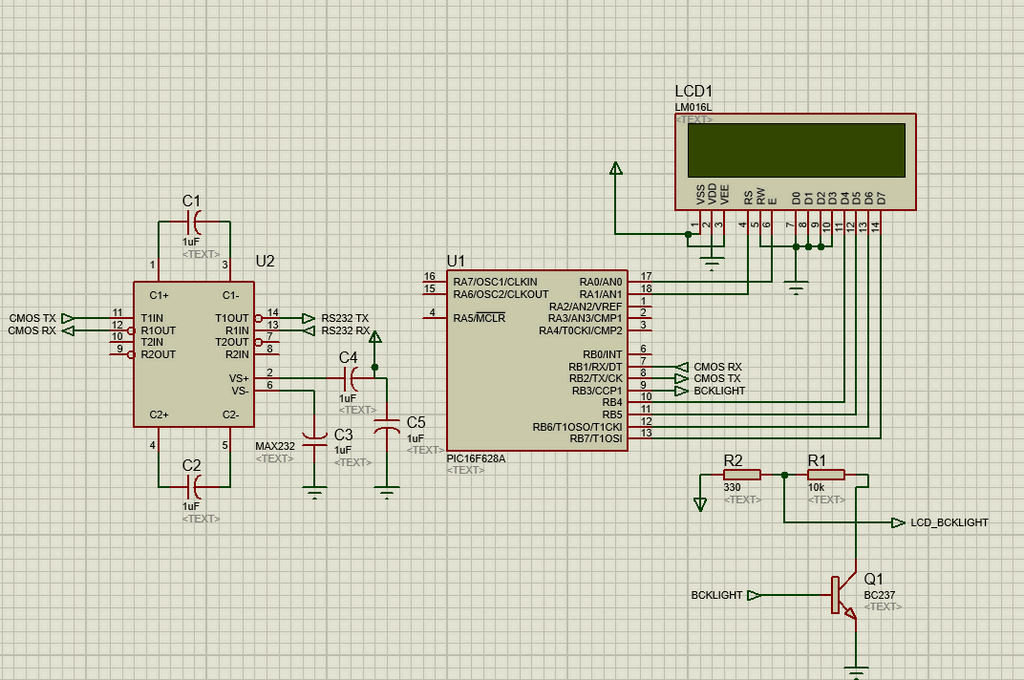Click the CMOS TX terminal arrow at RB2/TX/CK
The height and width of the screenshot is (680, 1024).
[681, 378]
